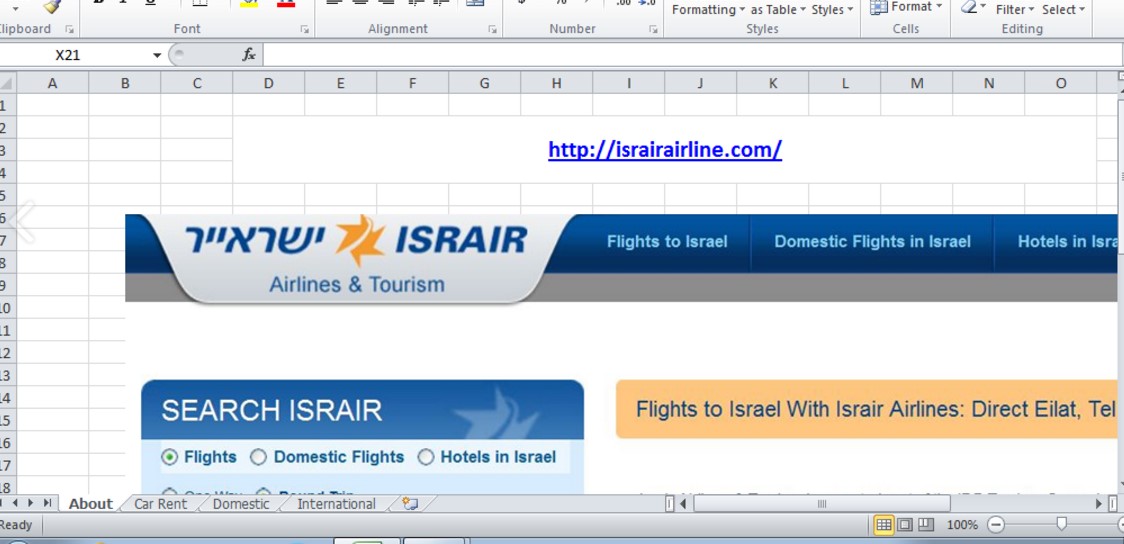Switch to the Domestic sheet tab
The width and height of the screenshot is (1124, 544).
242,504
